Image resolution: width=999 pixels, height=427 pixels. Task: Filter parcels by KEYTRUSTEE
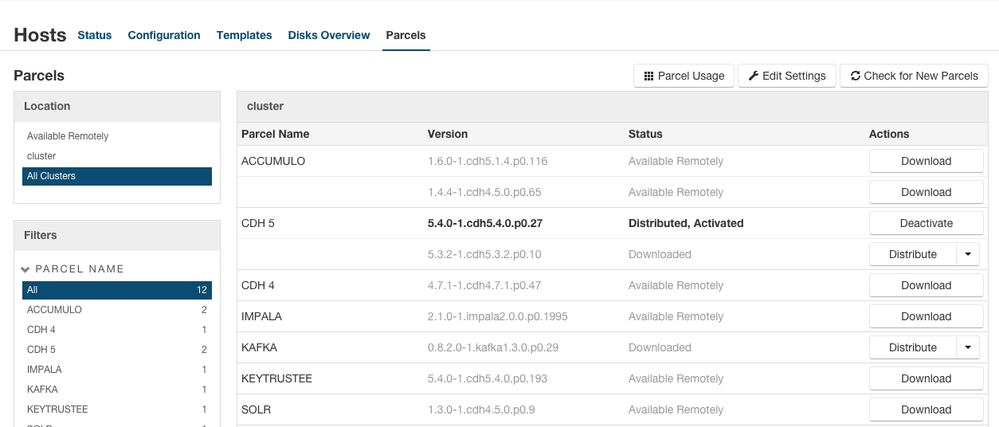point(117,409)
